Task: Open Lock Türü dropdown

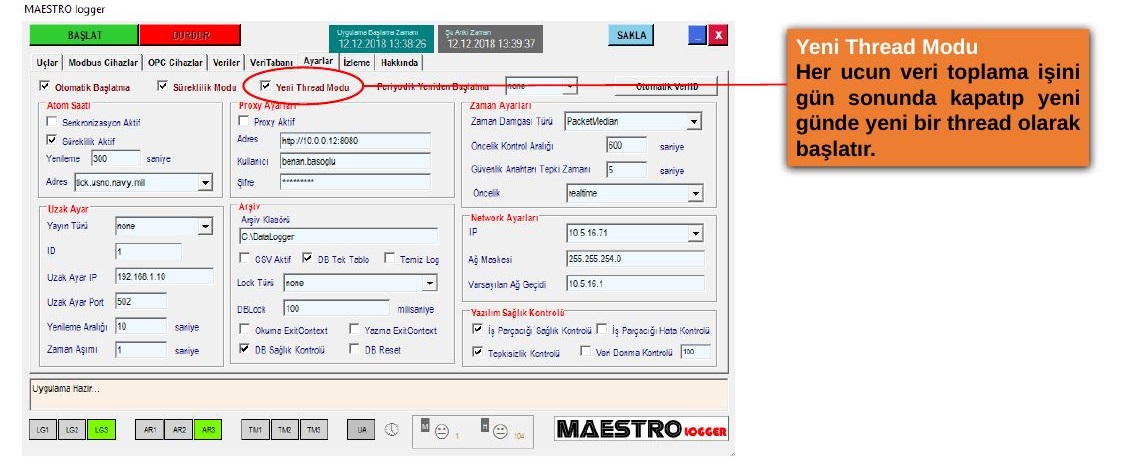Action: tap(430, 283)
